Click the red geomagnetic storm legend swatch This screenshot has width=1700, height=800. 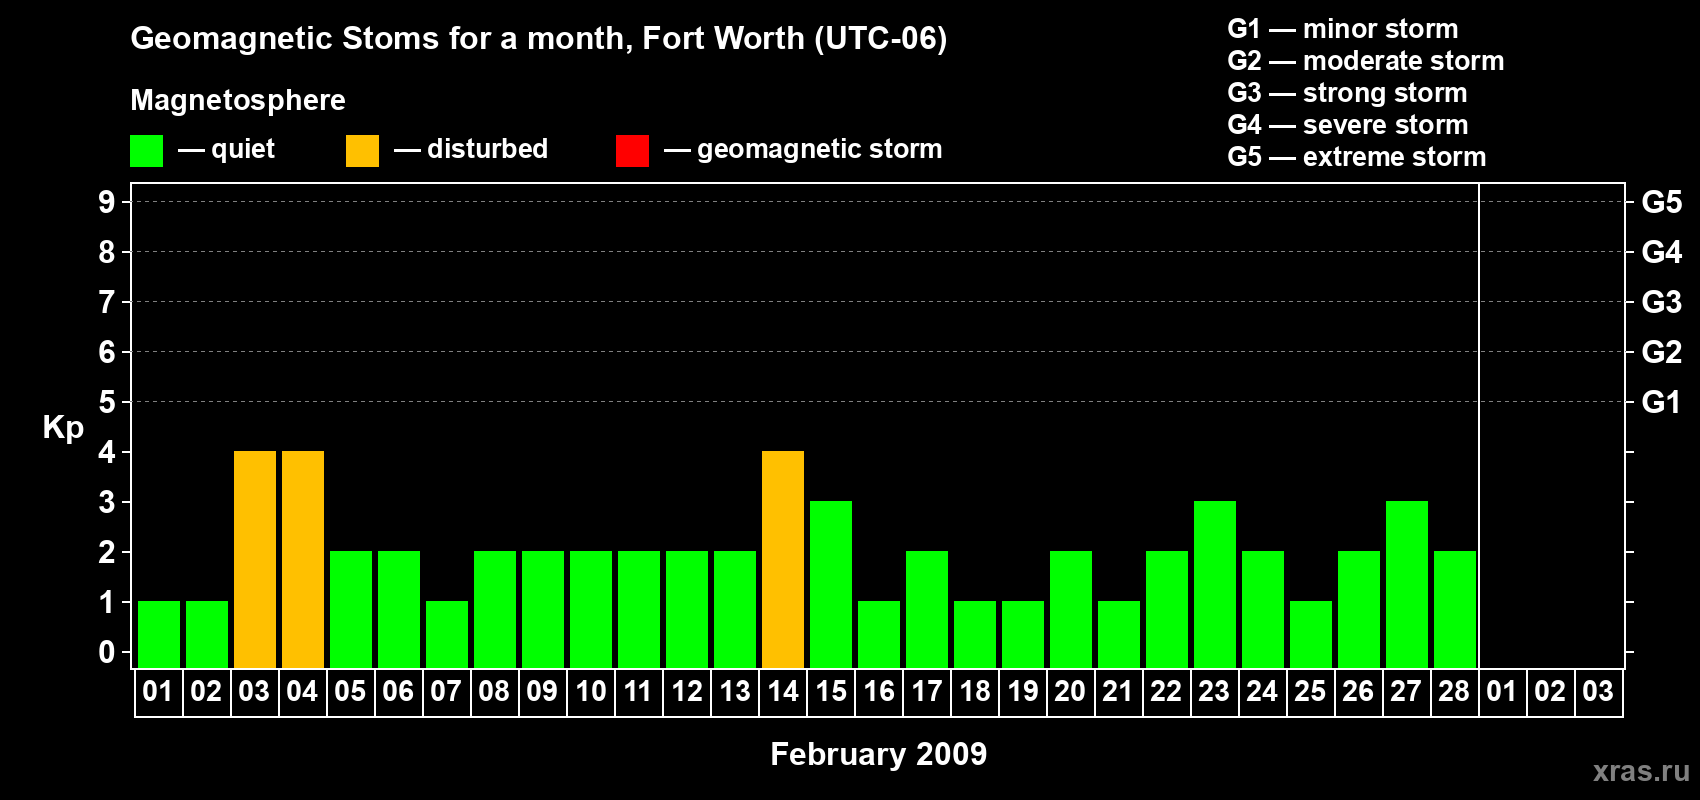pyautogui.click(x=632, y=151)
